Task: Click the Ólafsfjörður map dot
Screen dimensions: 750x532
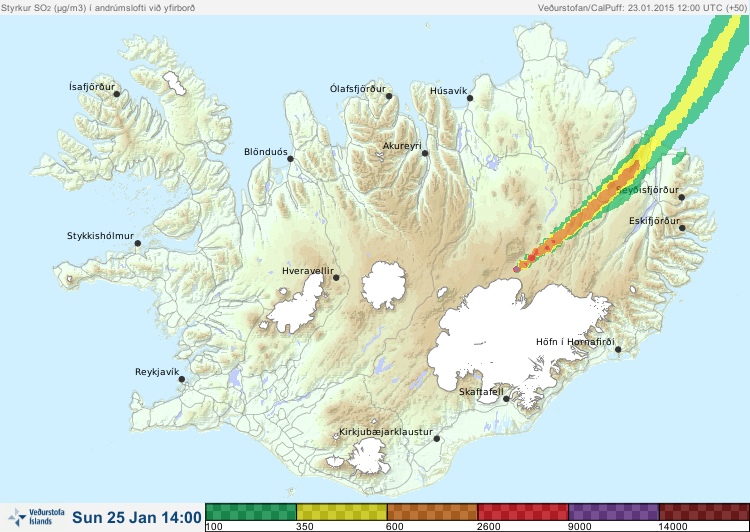Action: point(389,96)
